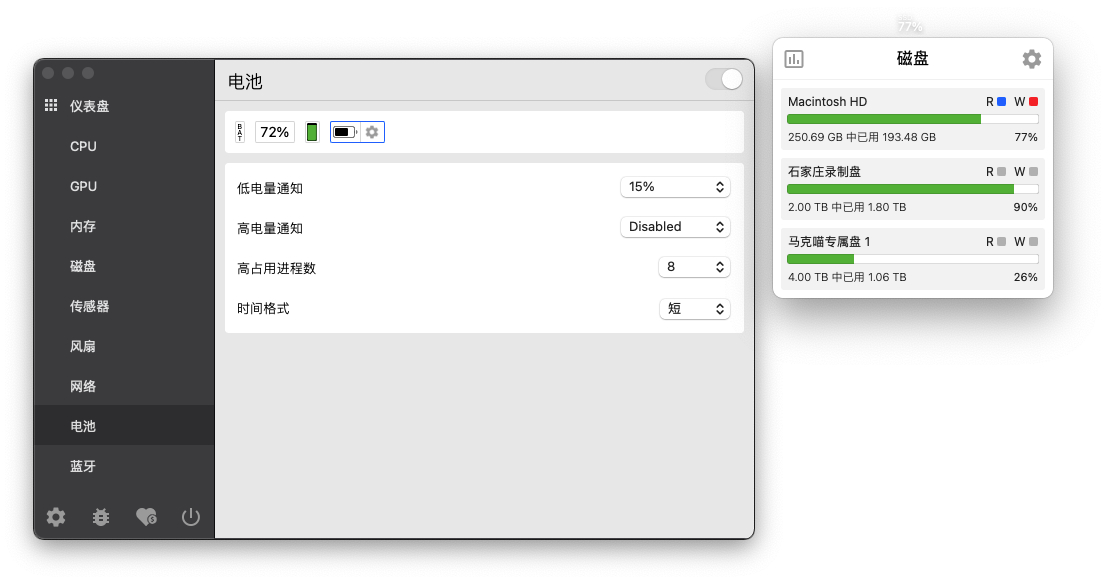This screenshot has height=581, width=1109.
Task: Click the power quit icon
Action: click(191, 517)
